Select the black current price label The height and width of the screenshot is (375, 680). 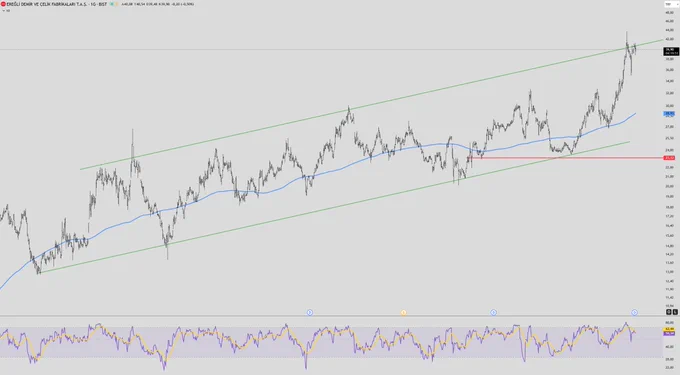[x=671, y=51]
